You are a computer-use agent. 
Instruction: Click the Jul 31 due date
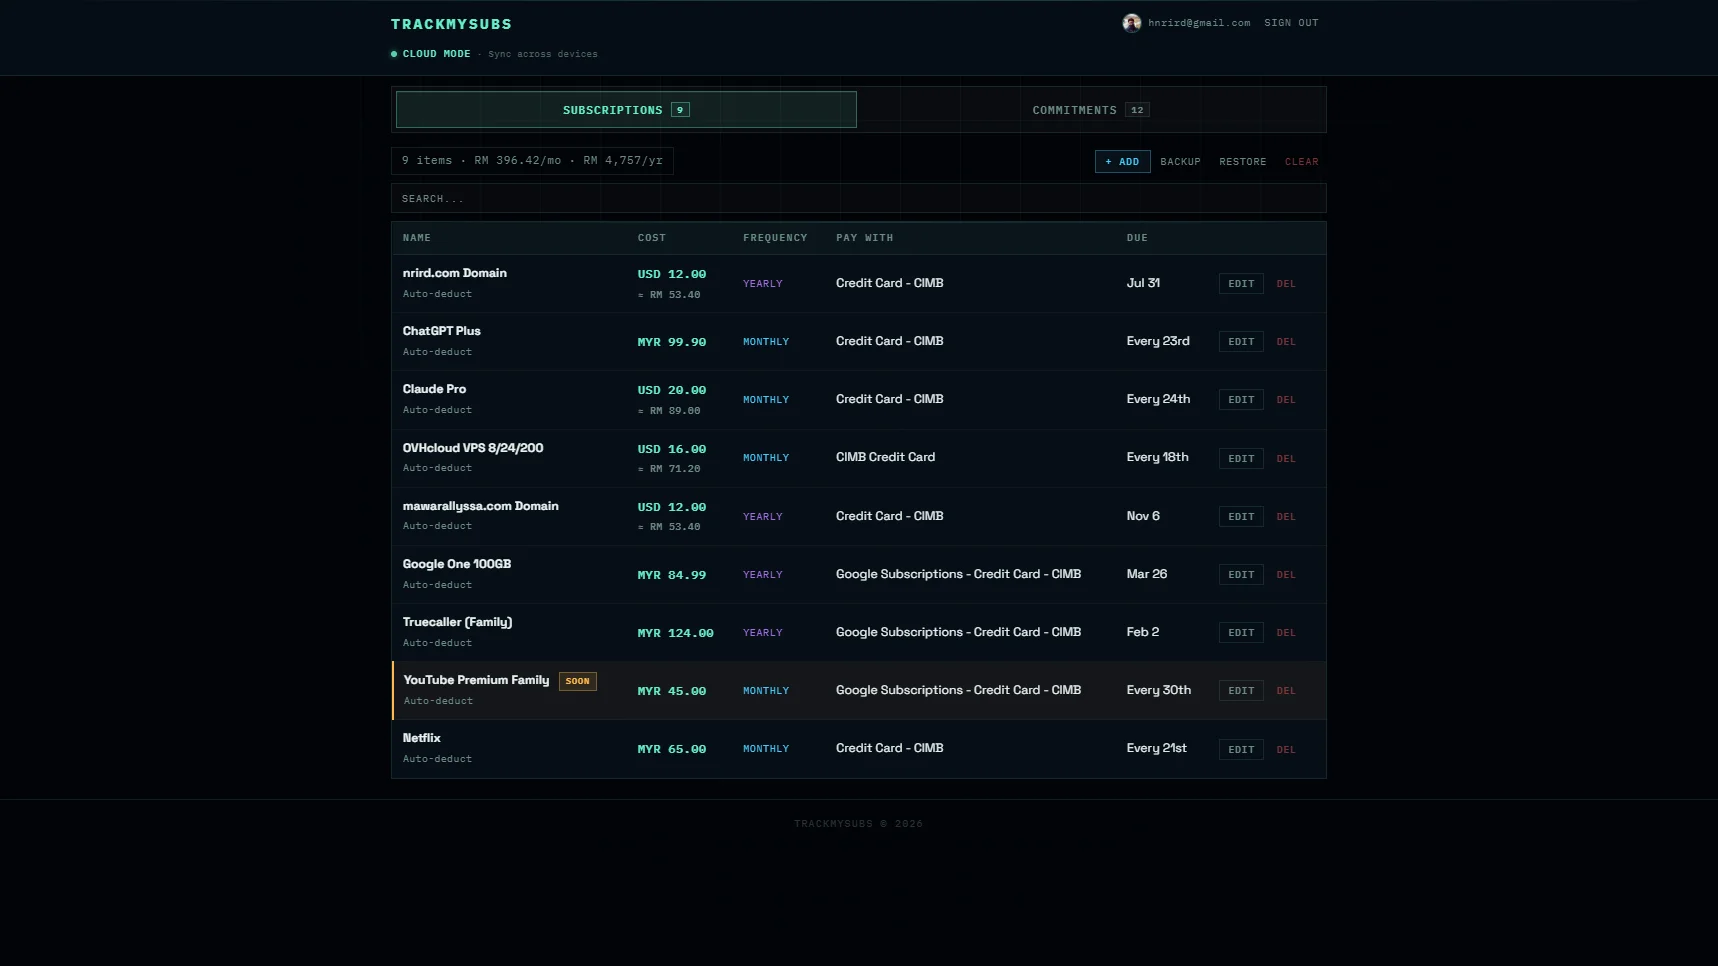pos(1143,283)
